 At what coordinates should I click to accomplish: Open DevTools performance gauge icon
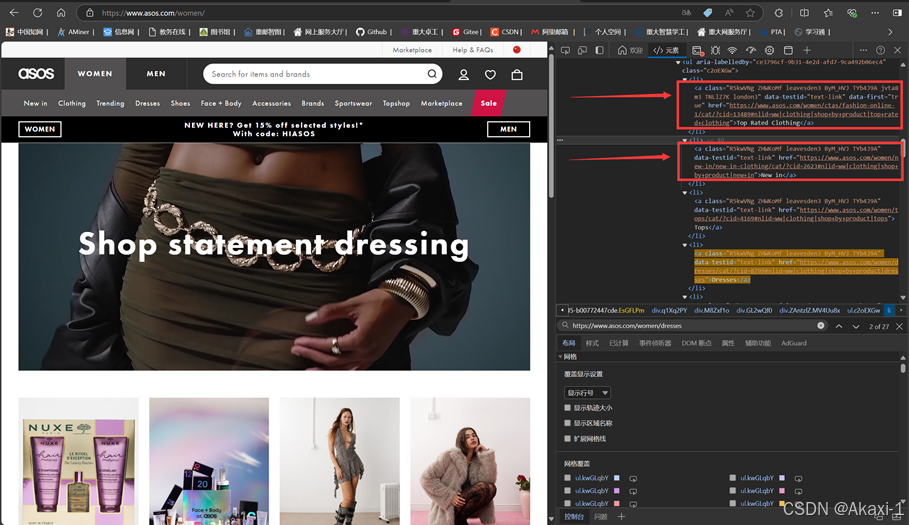coord(751,50)
